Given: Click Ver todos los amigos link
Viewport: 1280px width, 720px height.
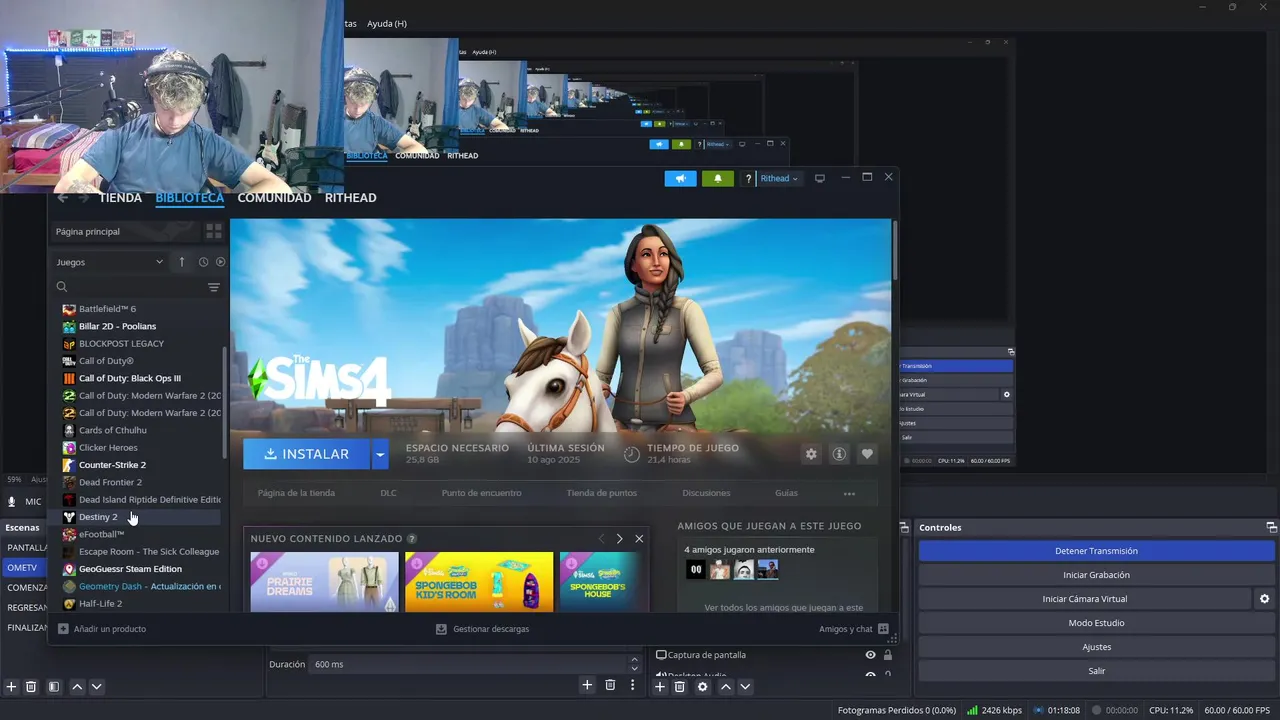Looking at the screenshot, I should 783,607.
